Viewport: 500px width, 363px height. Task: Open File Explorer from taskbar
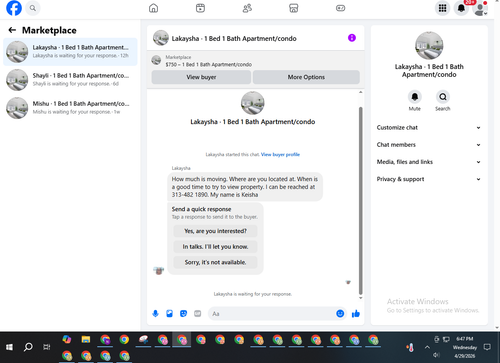[x=86, y=340]
